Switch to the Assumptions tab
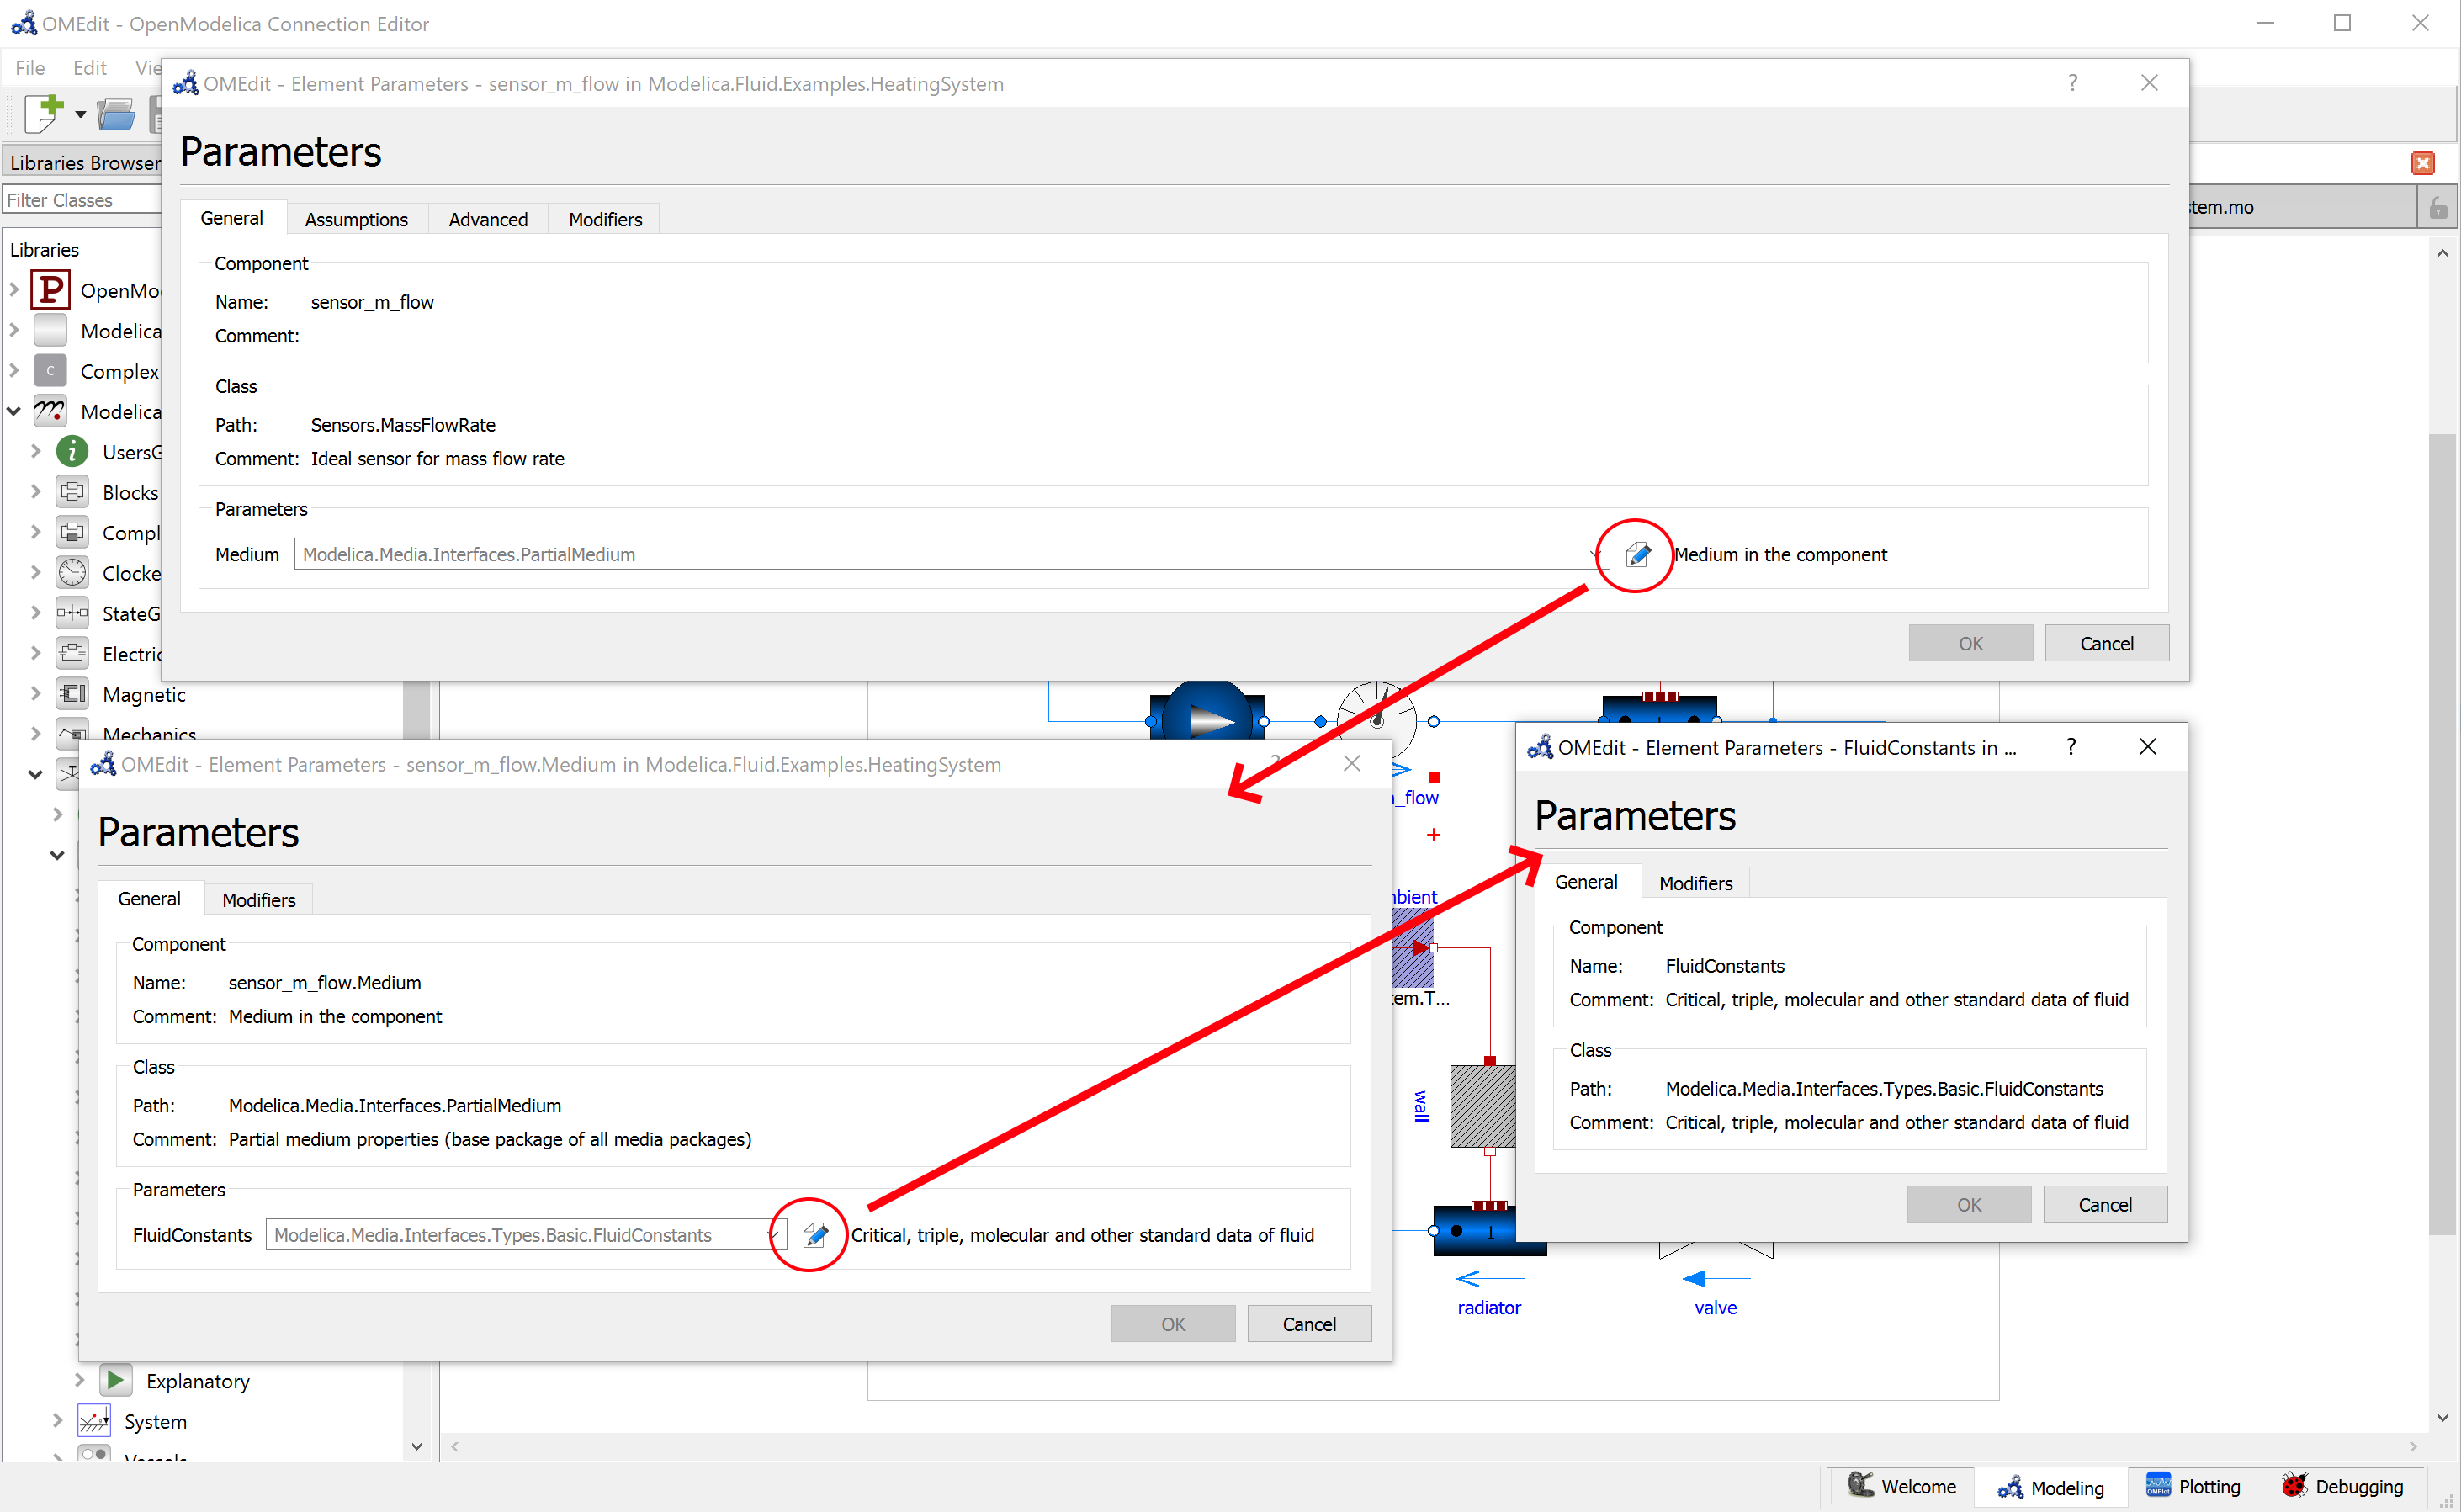Viewport: 2461px width, 1512px height. click(x=356, y=219)
